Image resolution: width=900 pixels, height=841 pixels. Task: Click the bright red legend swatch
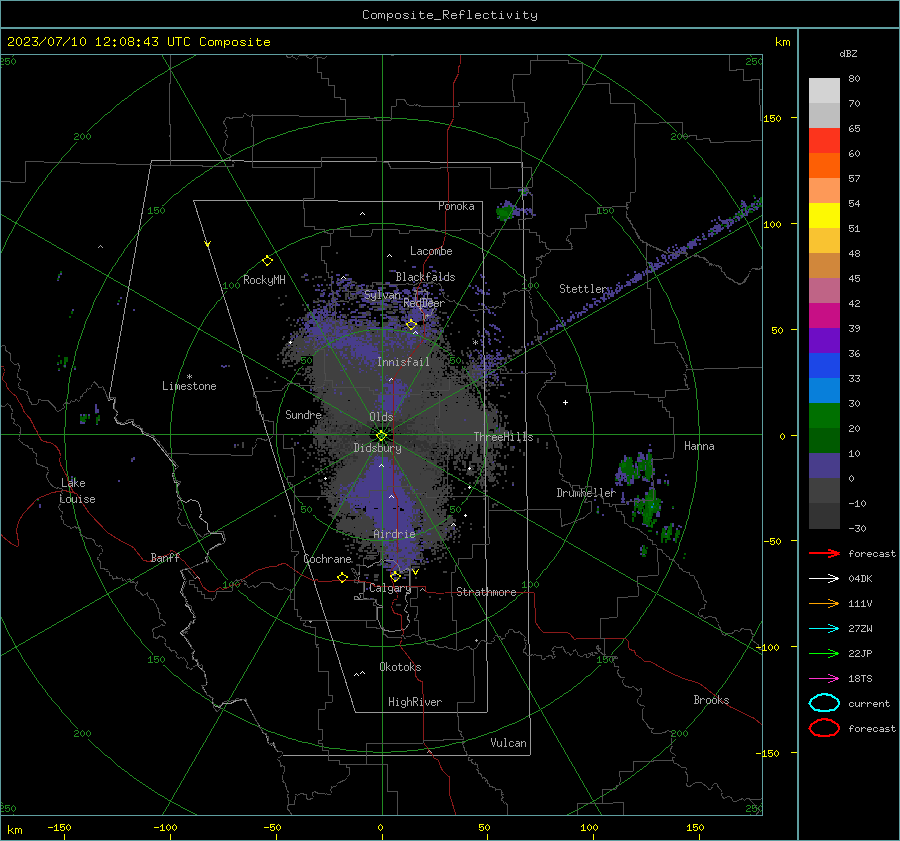(x=824, y=140)
